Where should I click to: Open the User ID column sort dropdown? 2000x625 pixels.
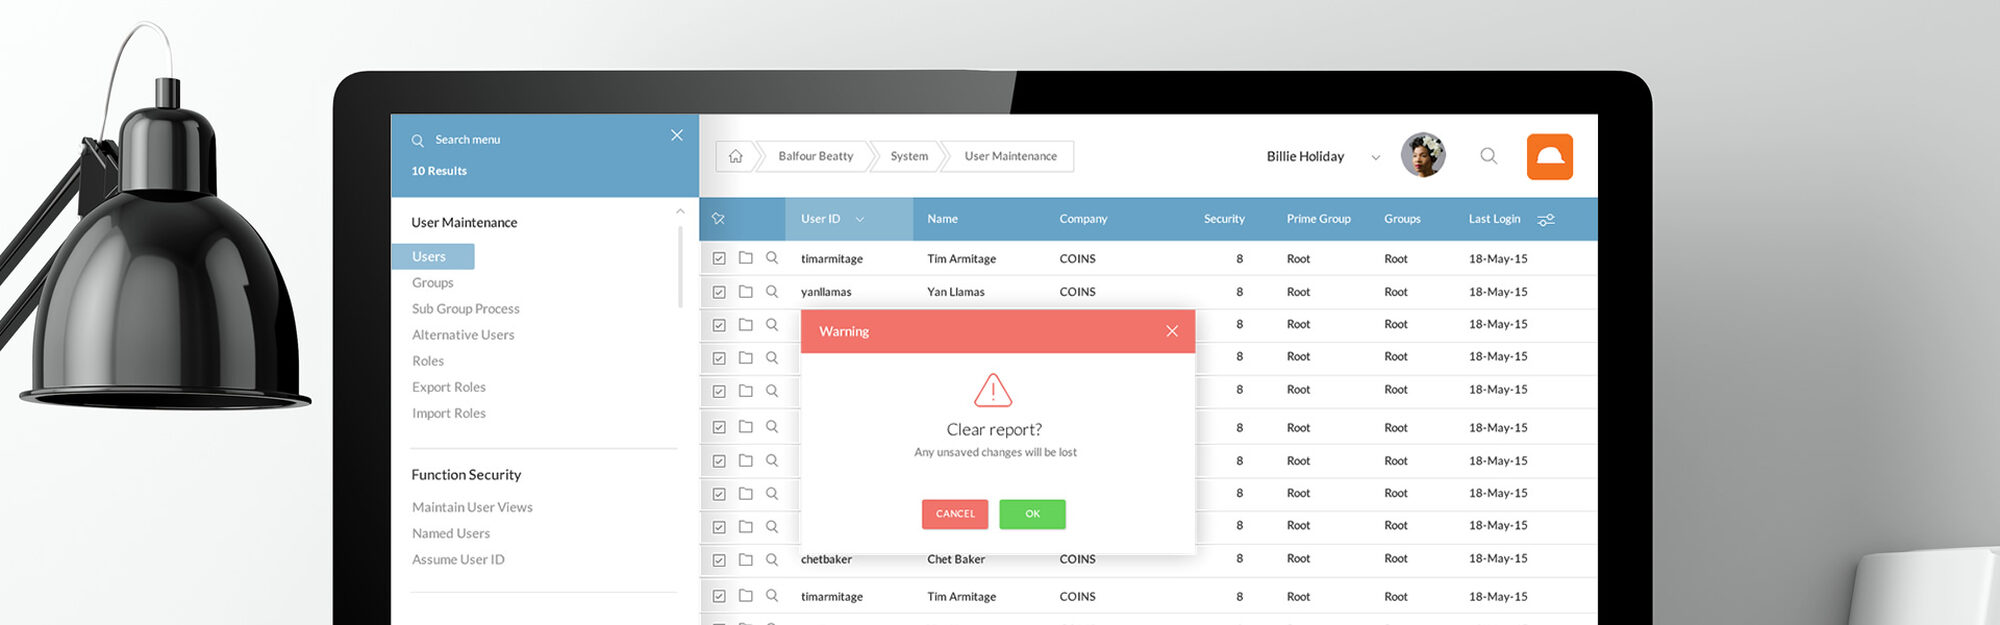pos(860,219)
